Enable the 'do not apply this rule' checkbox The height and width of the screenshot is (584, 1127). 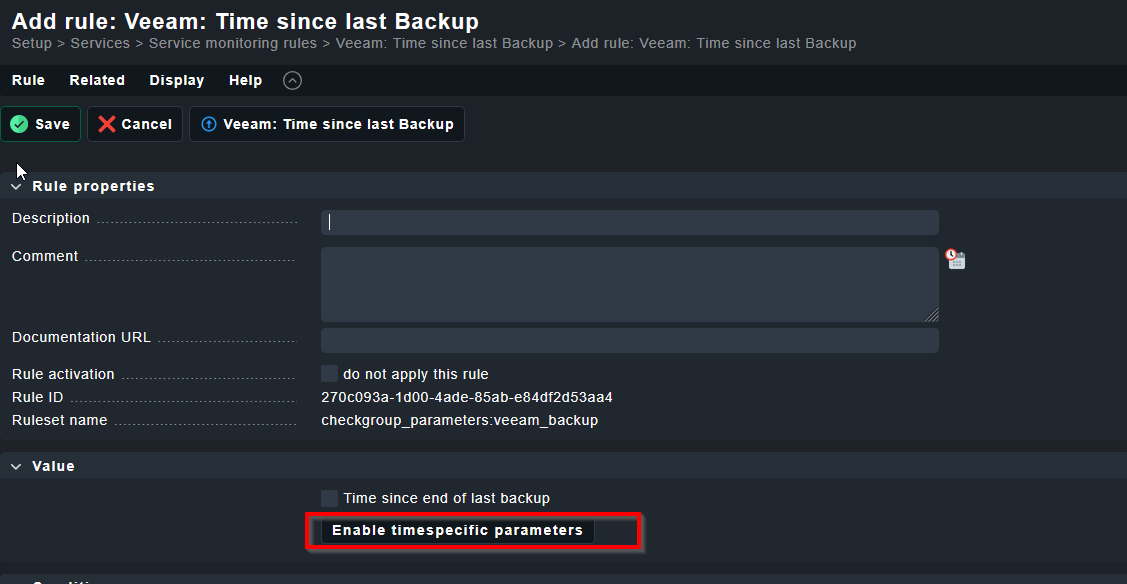[x=330, y=374]
